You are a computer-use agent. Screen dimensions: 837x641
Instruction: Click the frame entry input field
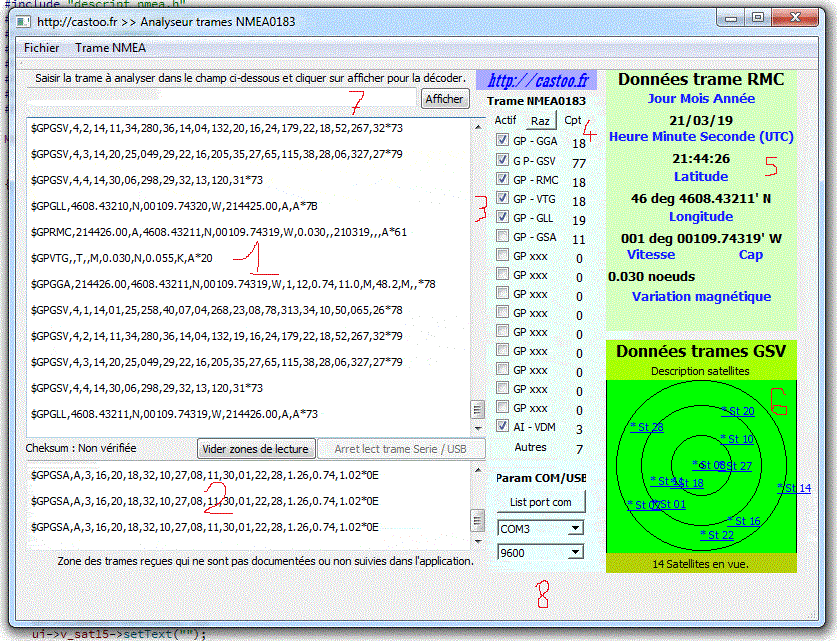click(222, 98)
